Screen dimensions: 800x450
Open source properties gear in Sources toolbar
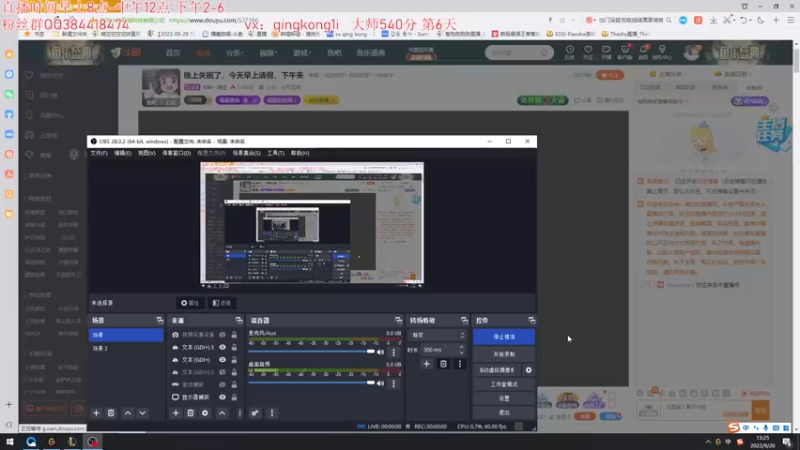[x=205, y=413]
